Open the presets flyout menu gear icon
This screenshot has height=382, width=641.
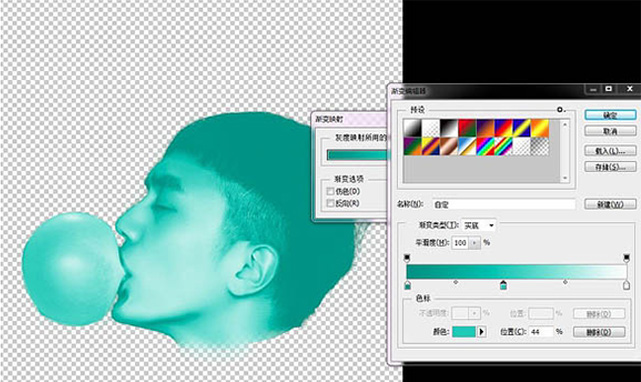click(x=561, y=110)
